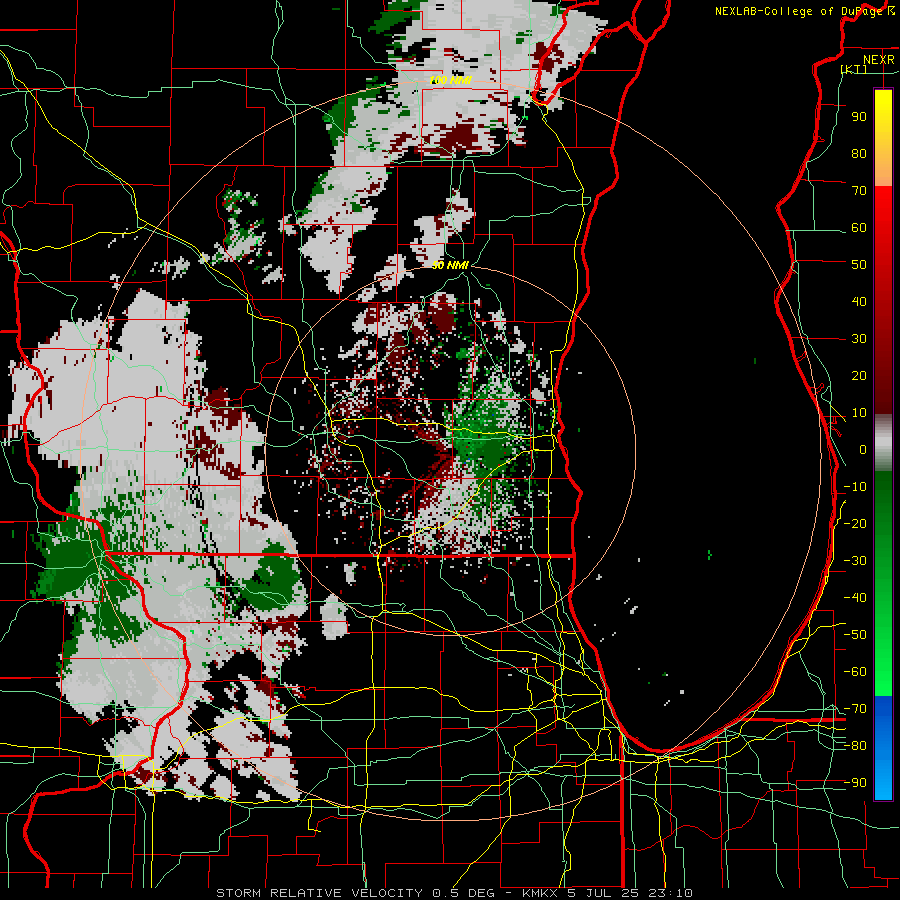Select the 40 value on velocity scale
The image size is (900, 900).
[x=859, y=302]
